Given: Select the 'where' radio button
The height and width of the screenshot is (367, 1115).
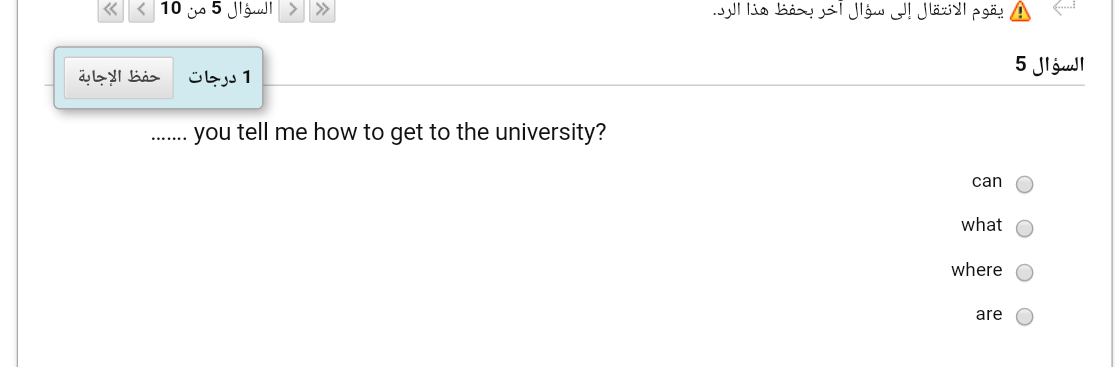Looking at the screenshot, I should coord(1024,272).
